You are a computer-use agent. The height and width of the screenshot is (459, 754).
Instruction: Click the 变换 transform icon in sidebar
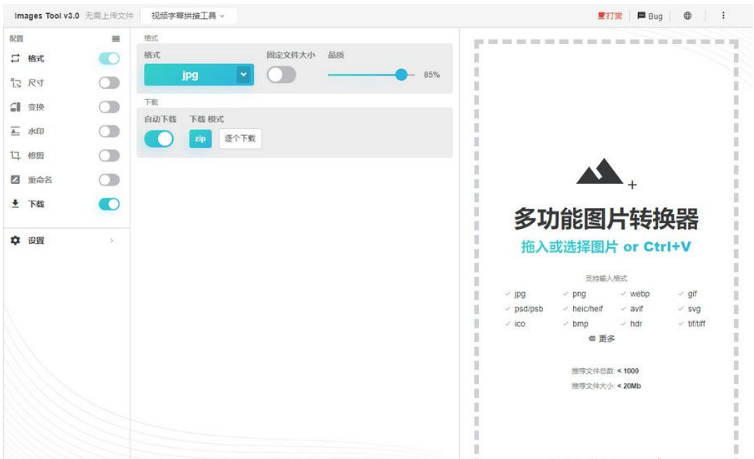(x=15, y=107)
